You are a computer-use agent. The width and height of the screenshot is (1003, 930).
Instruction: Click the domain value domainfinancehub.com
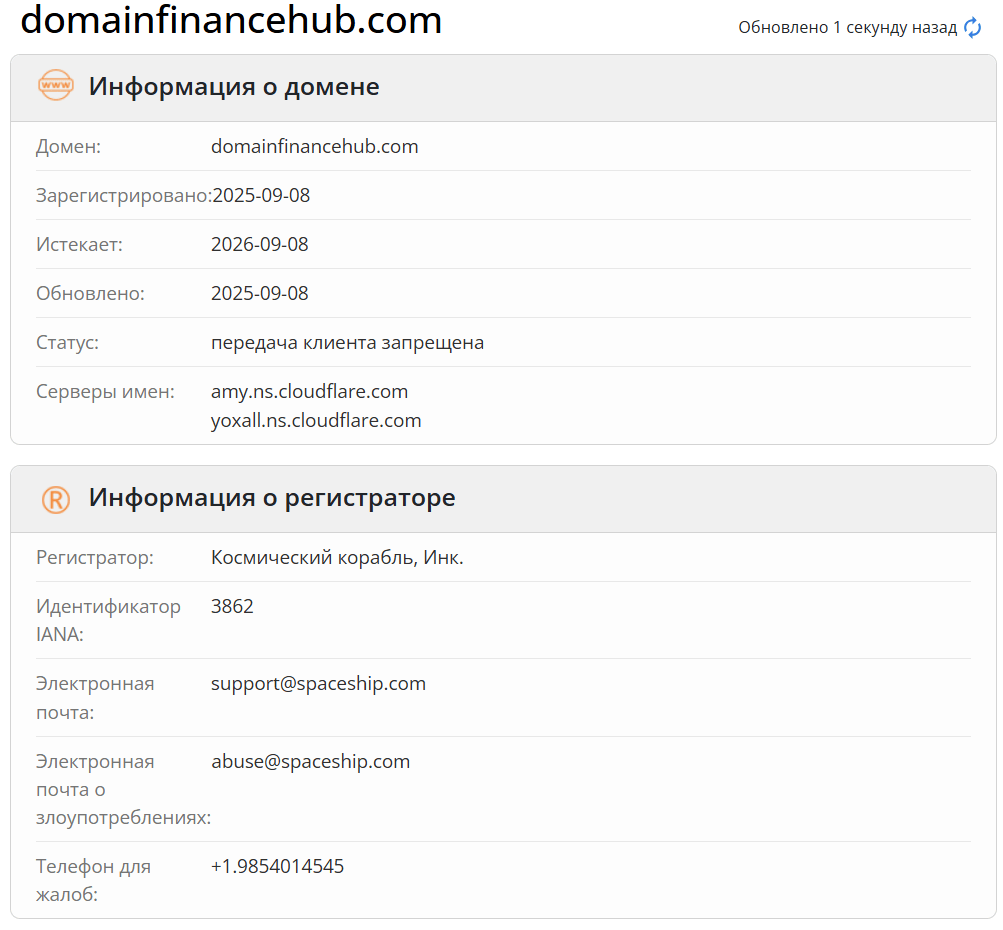point(314,147)
